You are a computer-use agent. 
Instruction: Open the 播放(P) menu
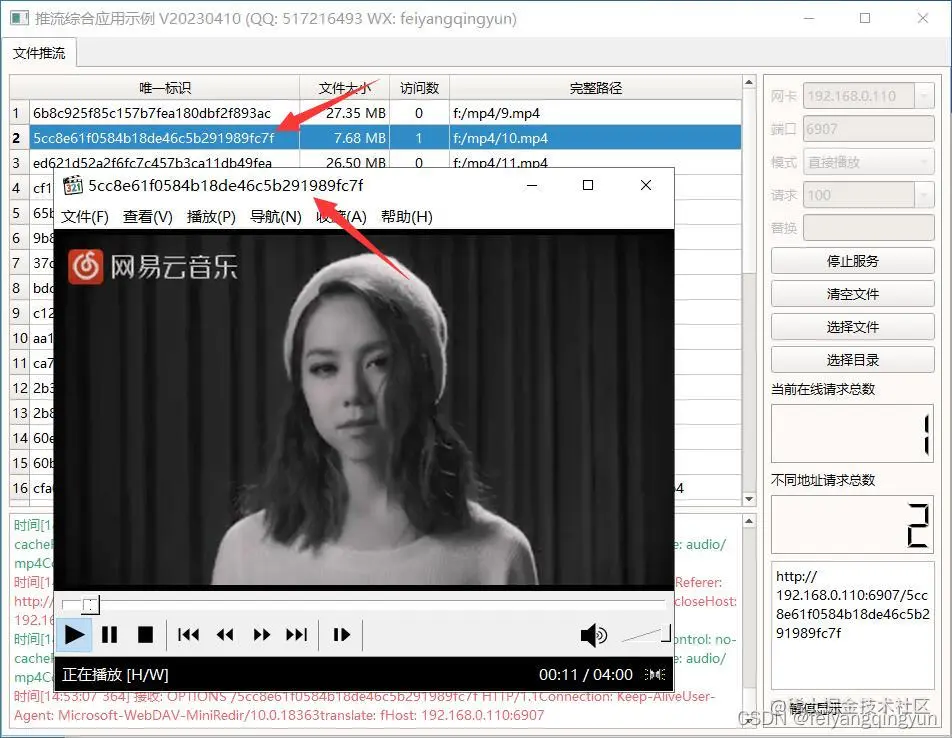pyautogui.click(x=211, y=217)
